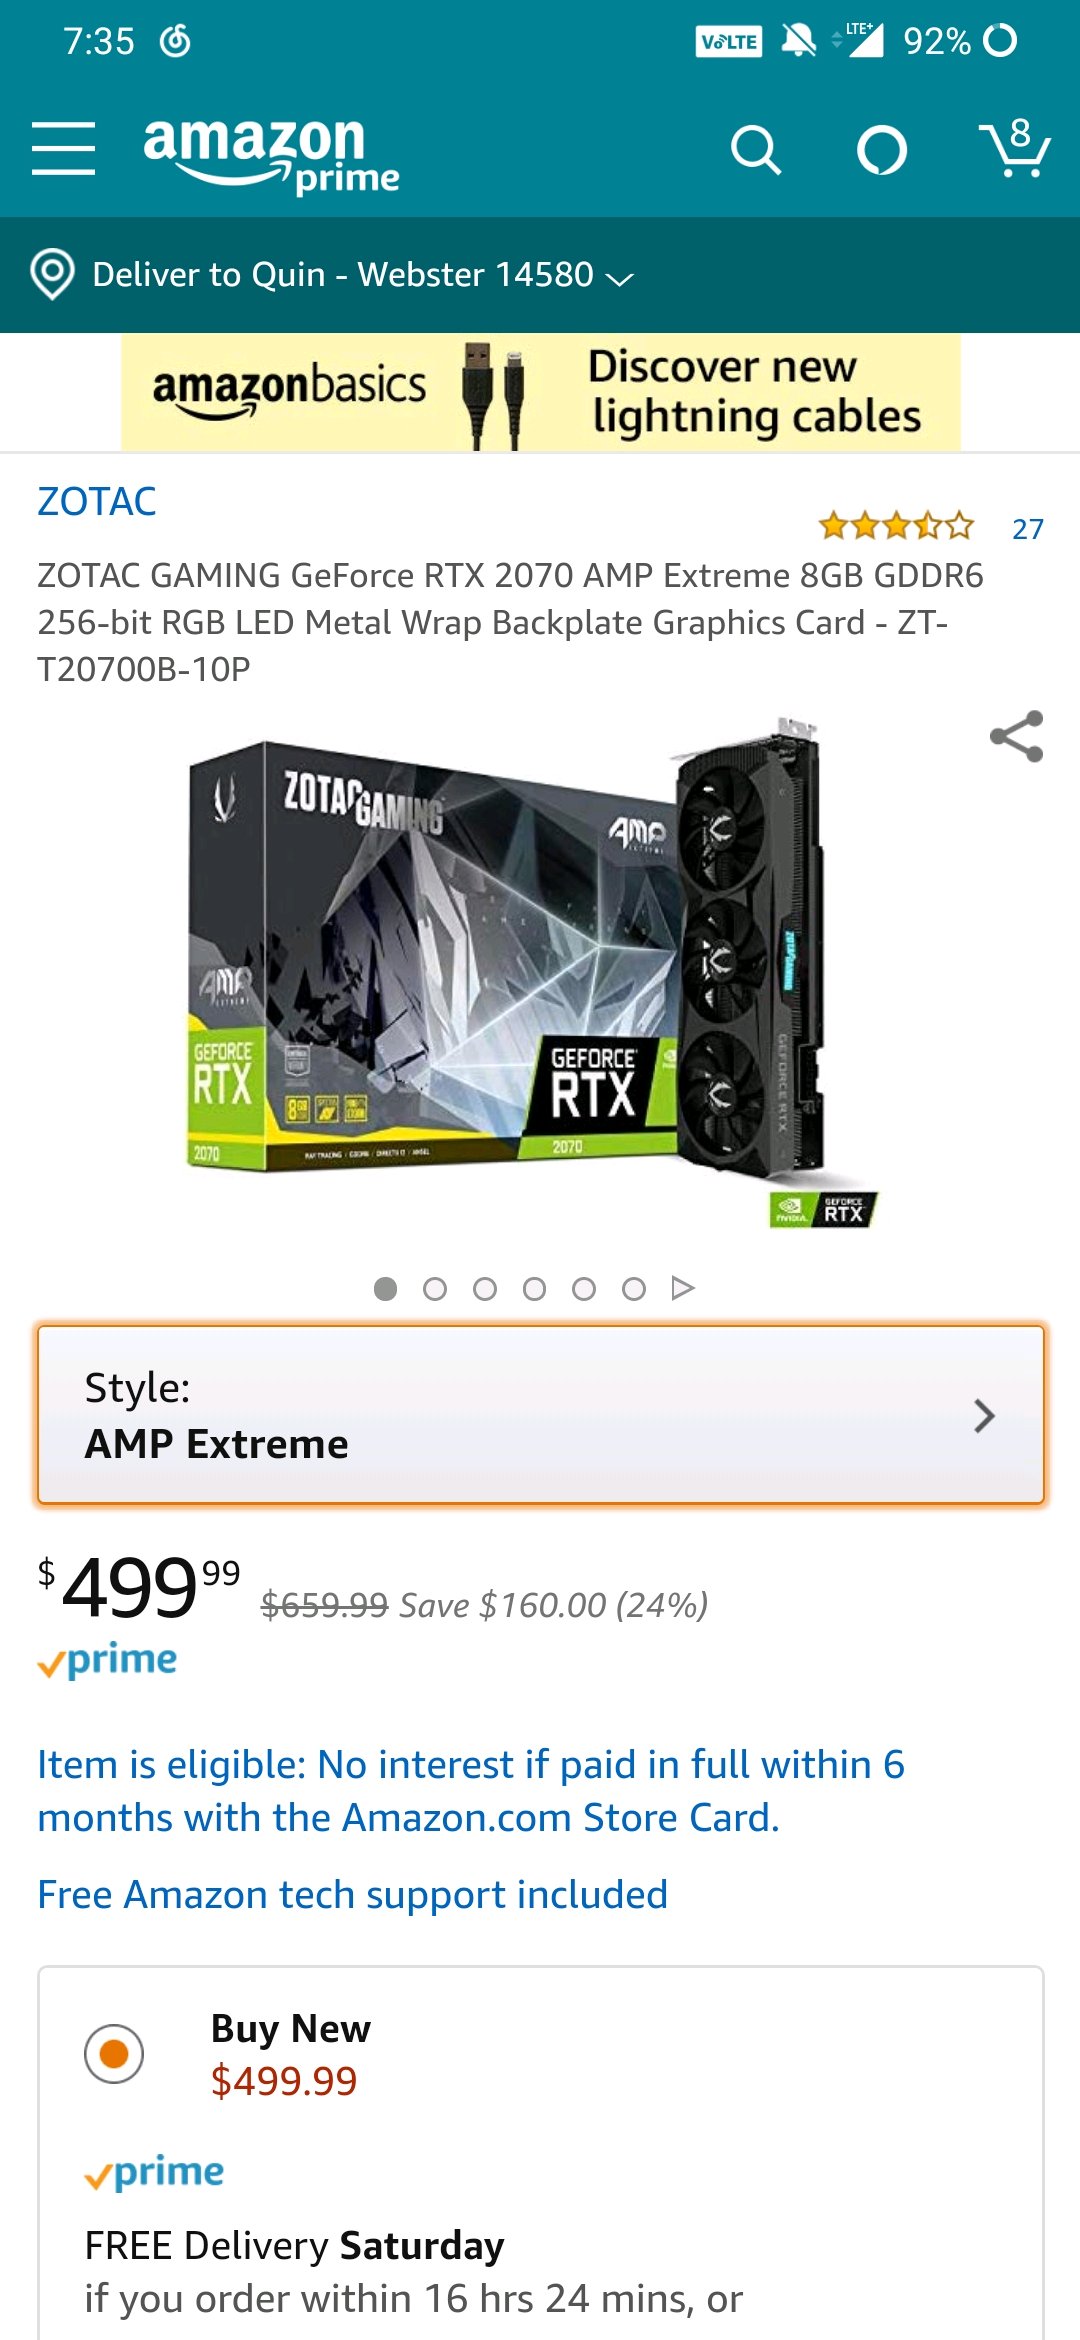
Task: Jump to the second product image dot
Action: (435, 1289)
